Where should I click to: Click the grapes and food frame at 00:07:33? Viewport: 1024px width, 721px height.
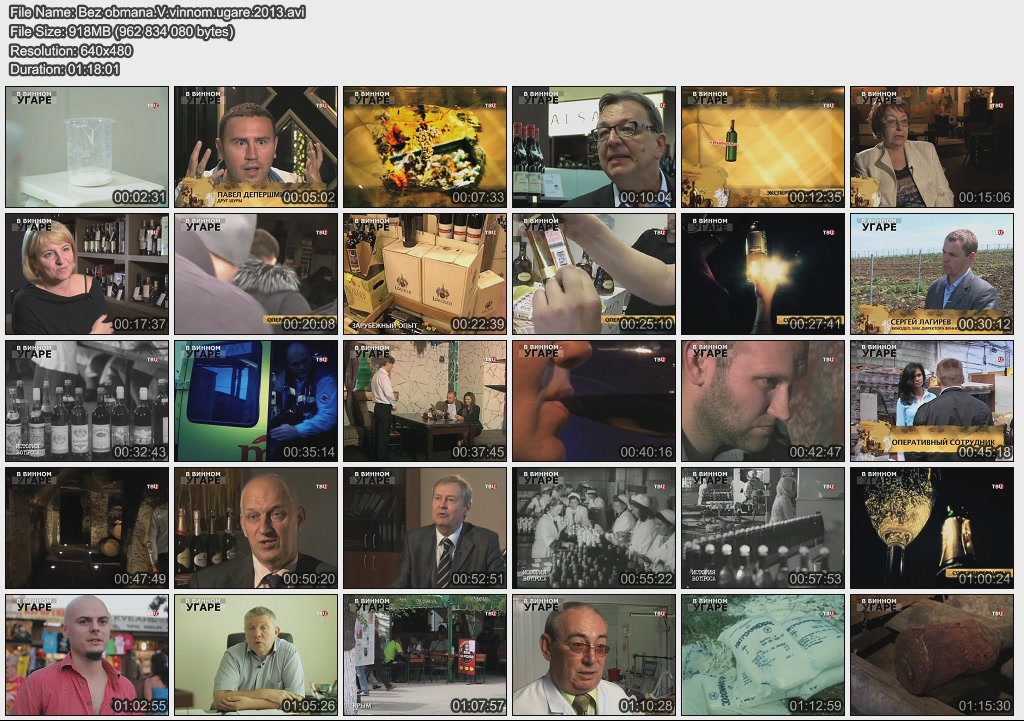(425, 146)
